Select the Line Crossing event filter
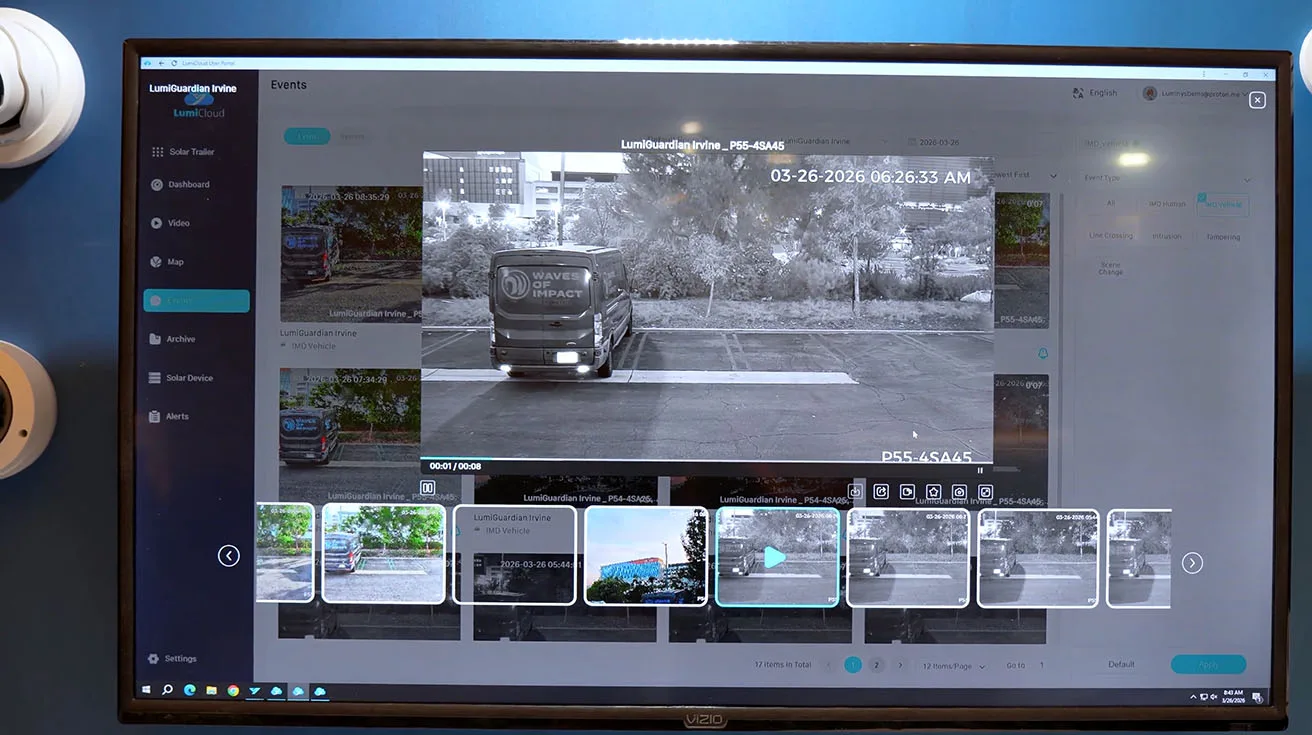This screenshot has height=735, width=1312. [1110, 236]
